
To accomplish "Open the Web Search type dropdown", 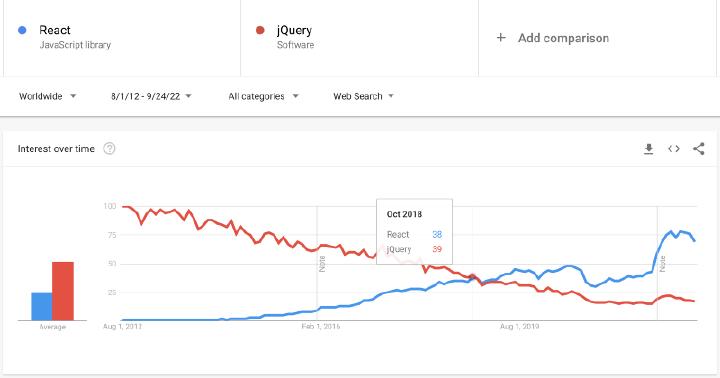I will point(363,96).
